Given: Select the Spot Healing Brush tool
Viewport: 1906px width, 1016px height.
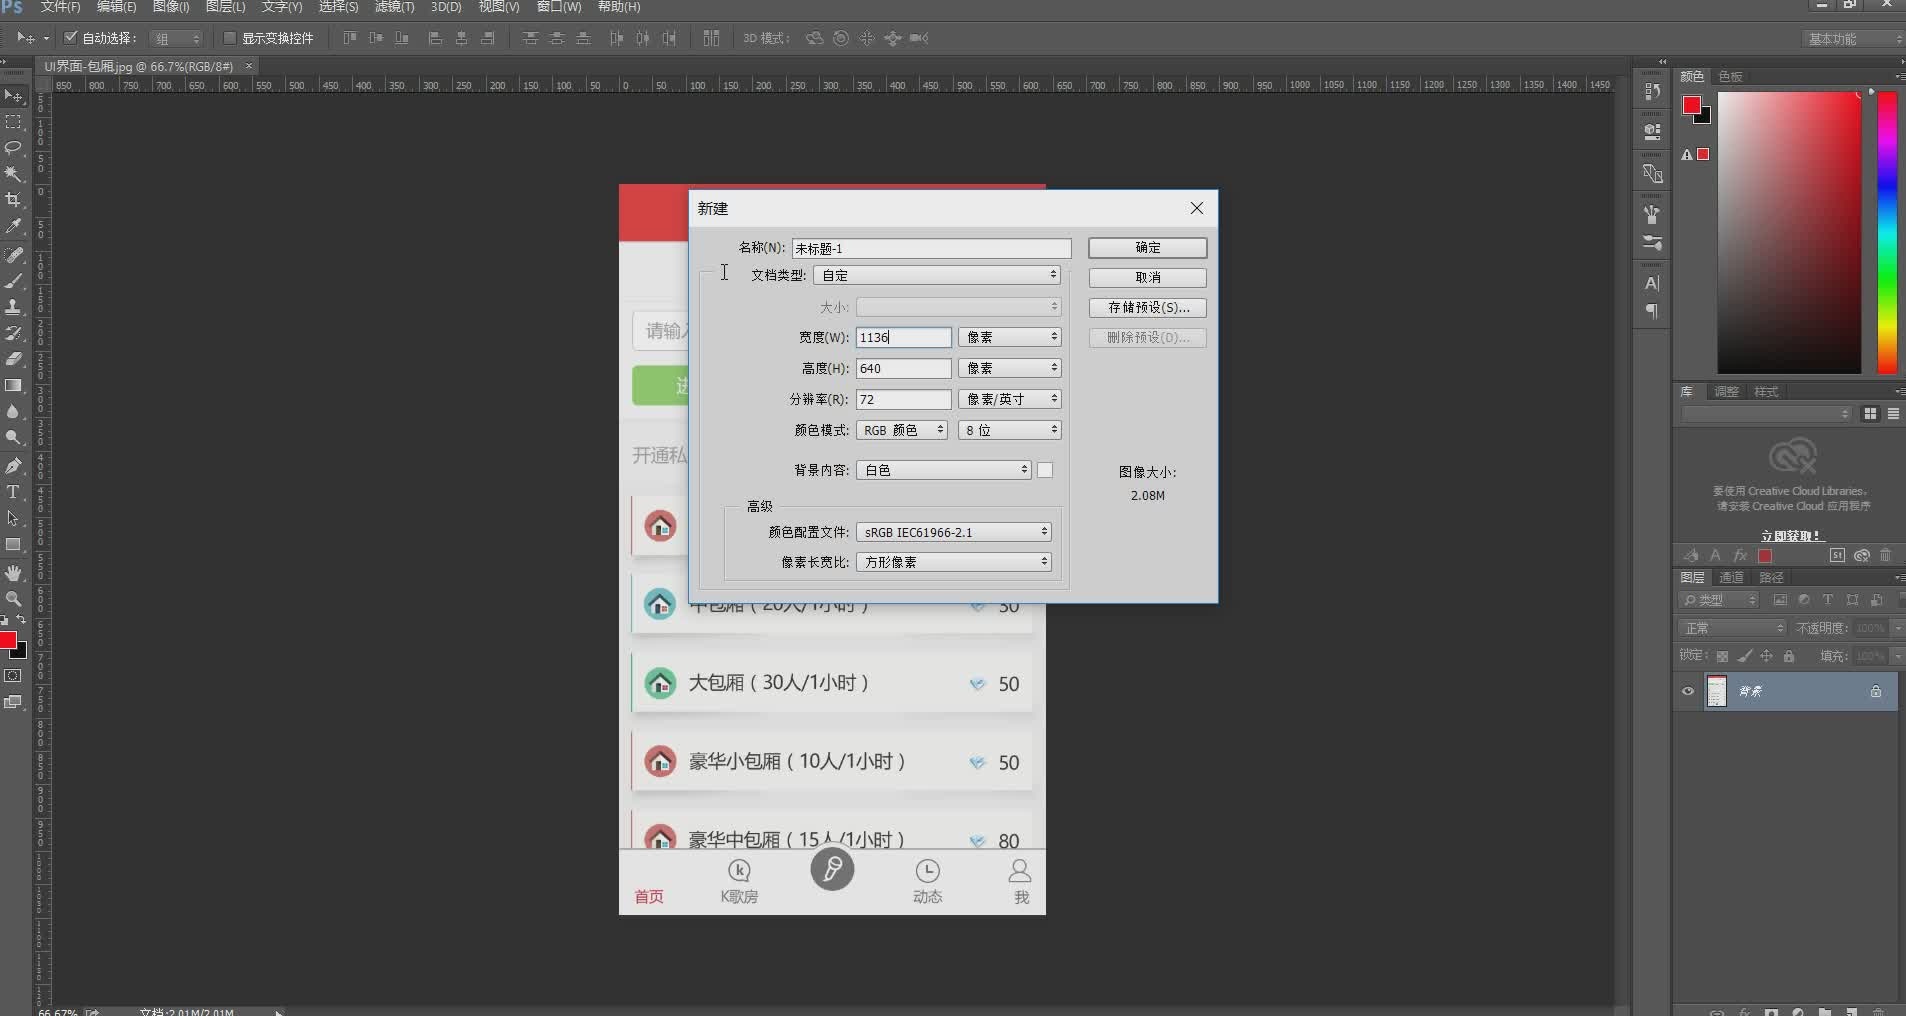Looking at the screenshot, I should coord(14,255).
